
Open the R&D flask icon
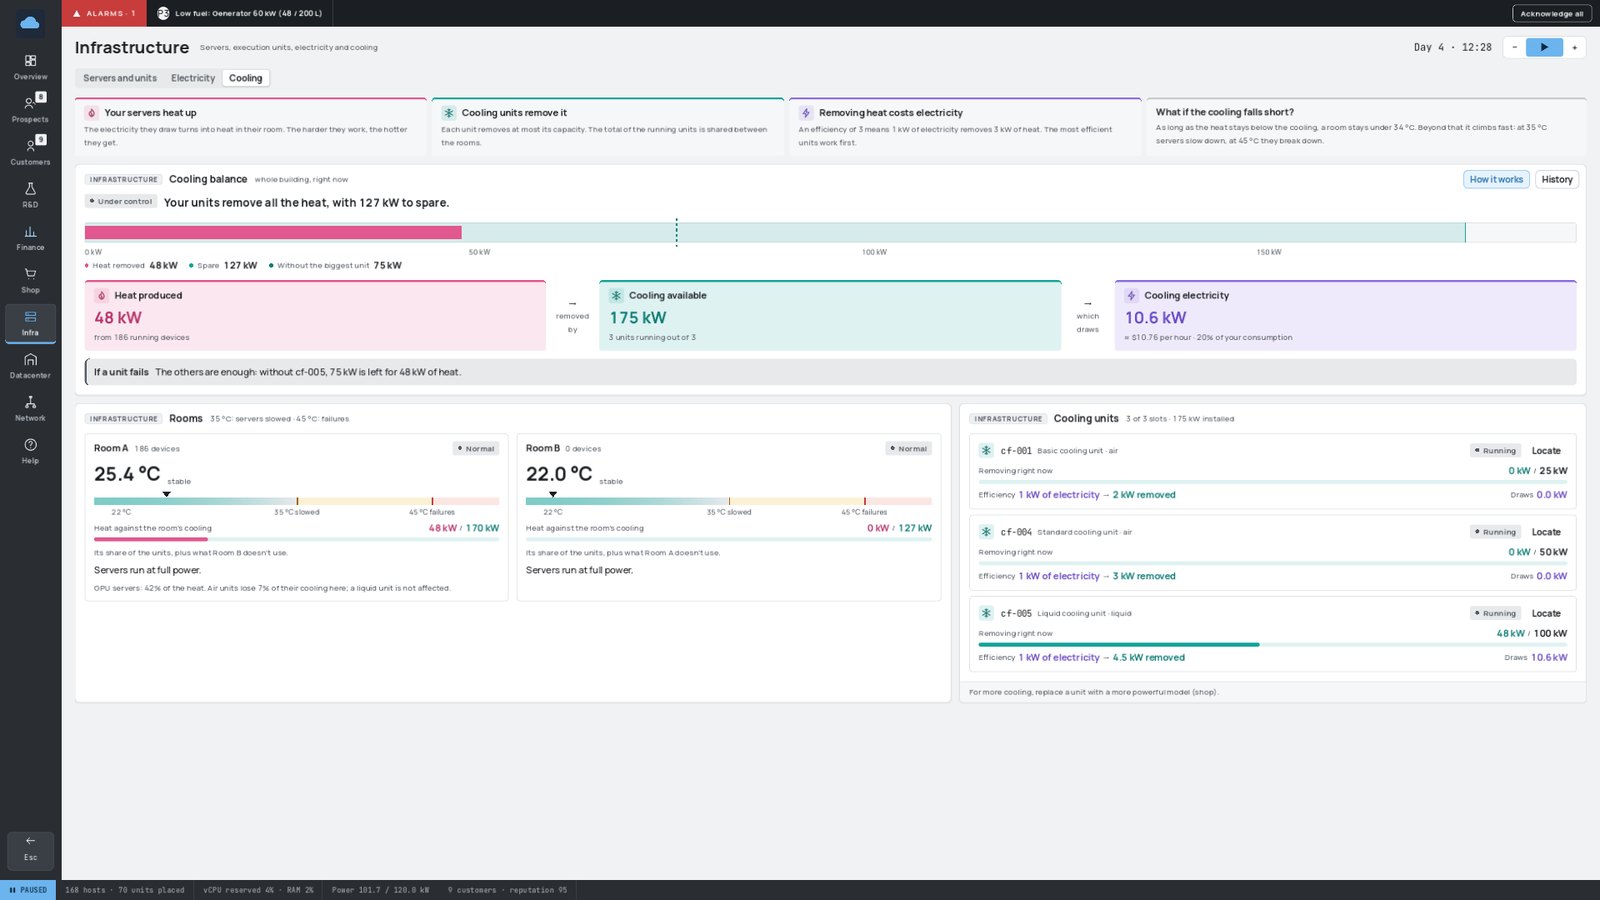(30, 195)
